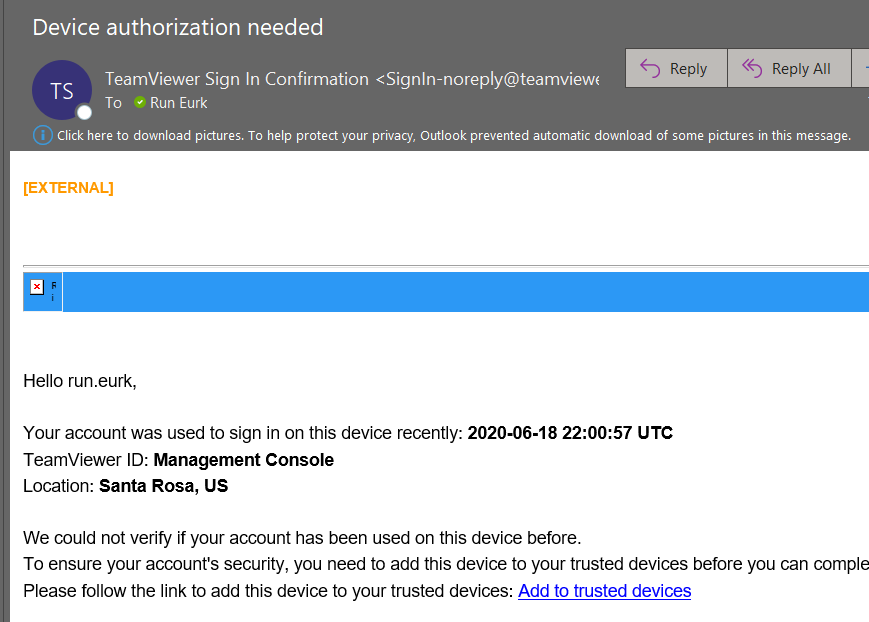
Task: Click the Reply All button
Action: (x=789, y=68)
